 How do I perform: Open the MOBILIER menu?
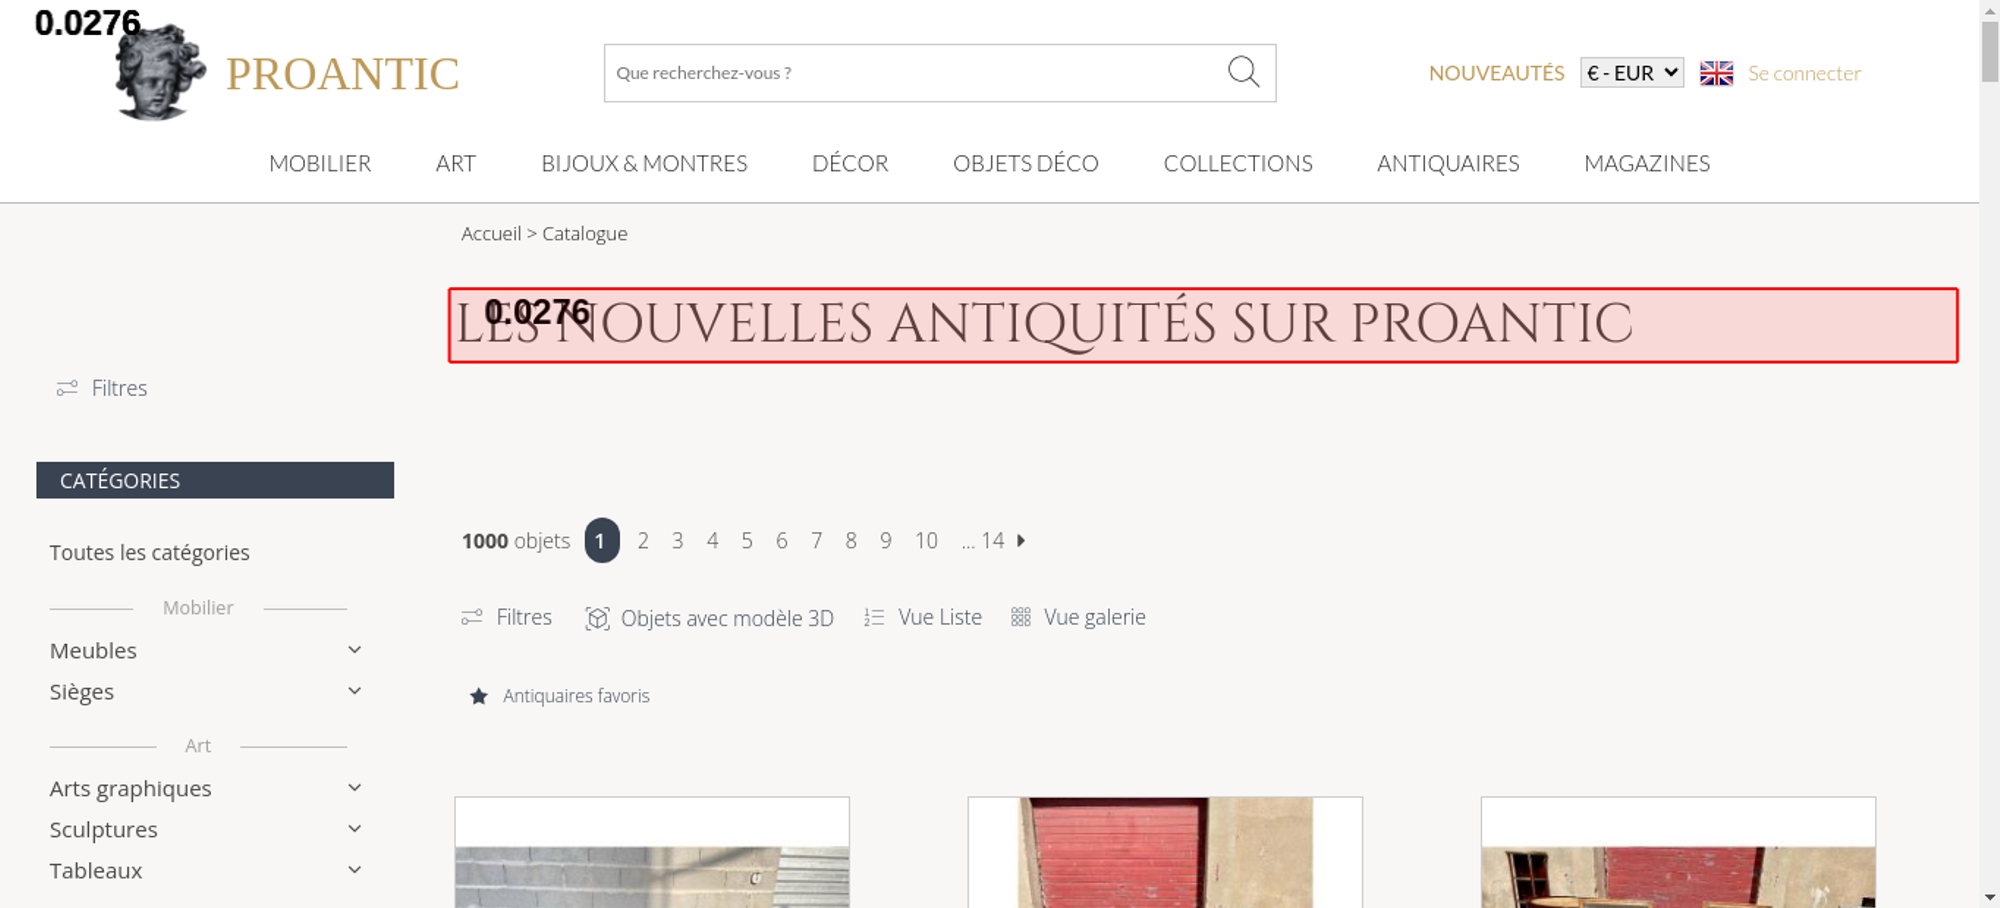320,163
